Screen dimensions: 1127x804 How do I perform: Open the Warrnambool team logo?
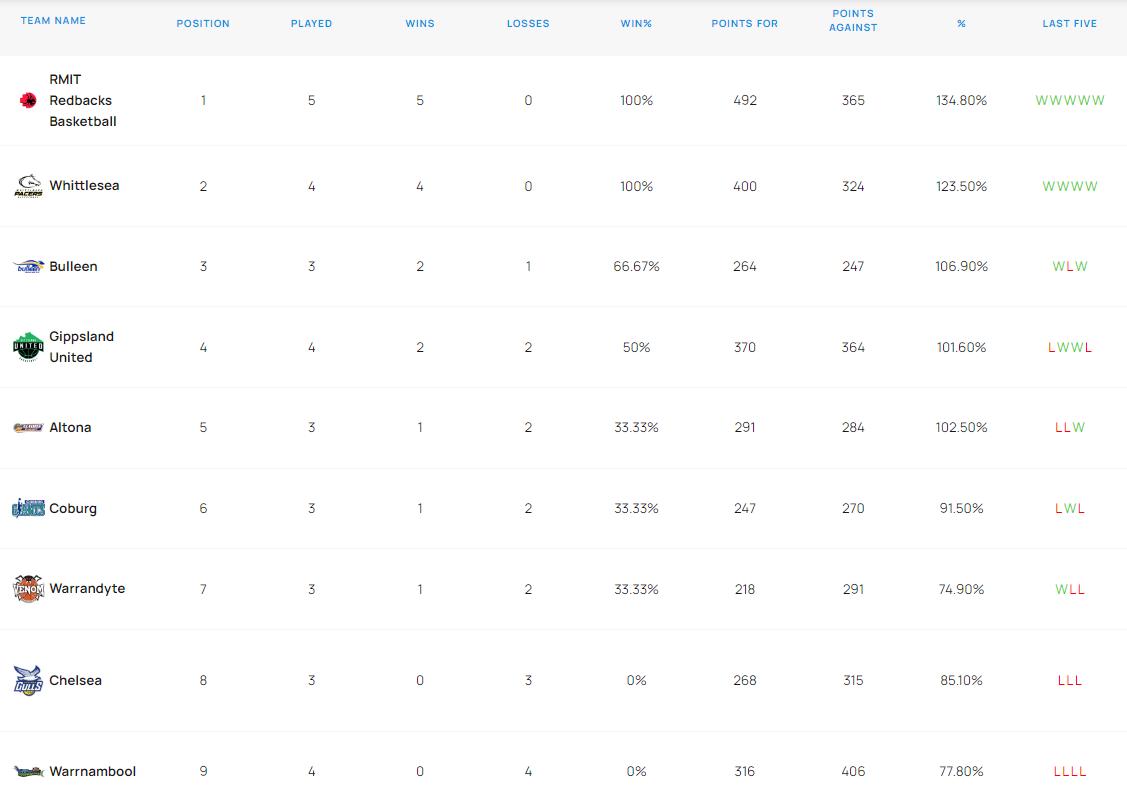coord(29,772)
